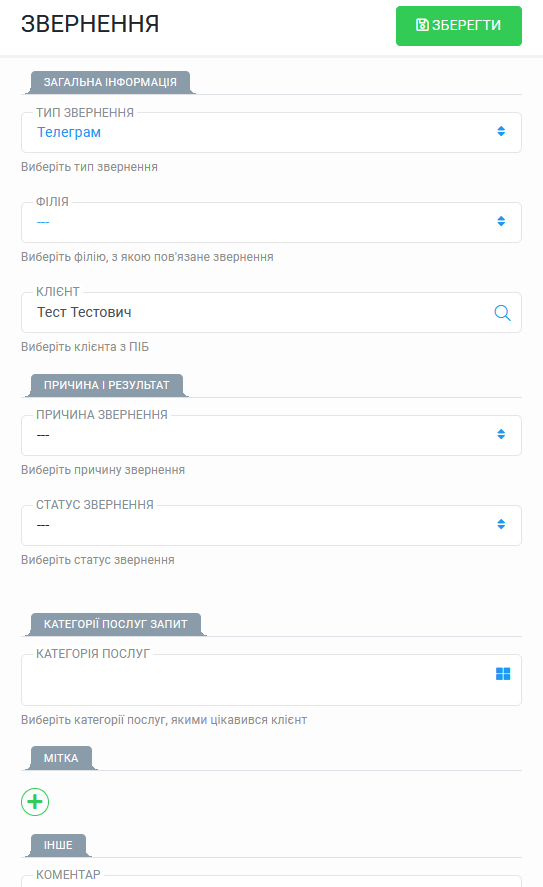This screenshot has width=543, height=887.
Task: Click the green ЗБЕРЕГТИ save button
Action: pyautogui.click(x=459, y=26)
